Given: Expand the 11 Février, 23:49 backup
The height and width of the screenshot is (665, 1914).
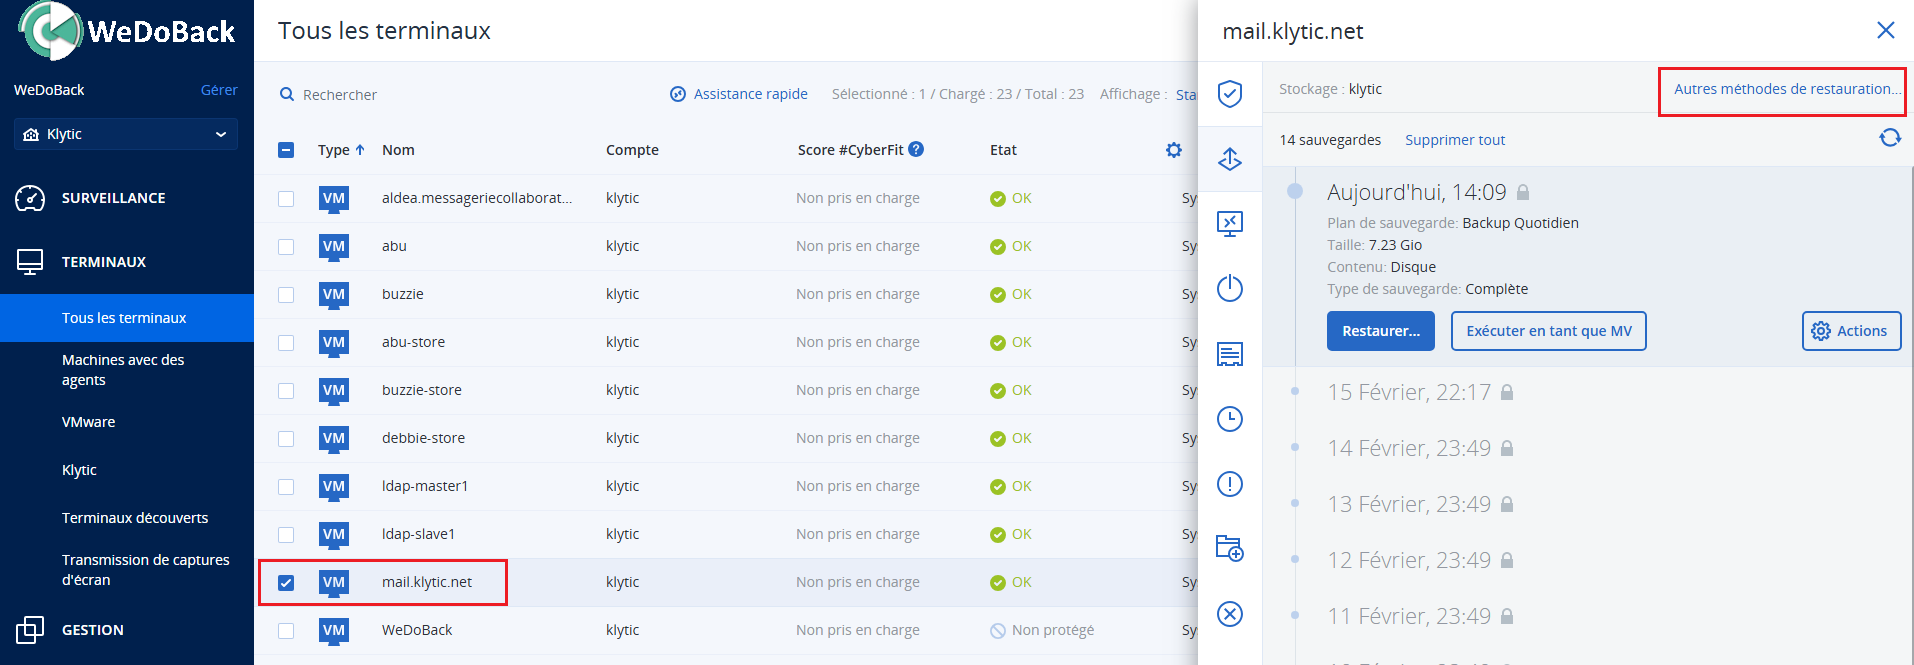Looking at the screenshot, I should click(x=1409, y=616).
